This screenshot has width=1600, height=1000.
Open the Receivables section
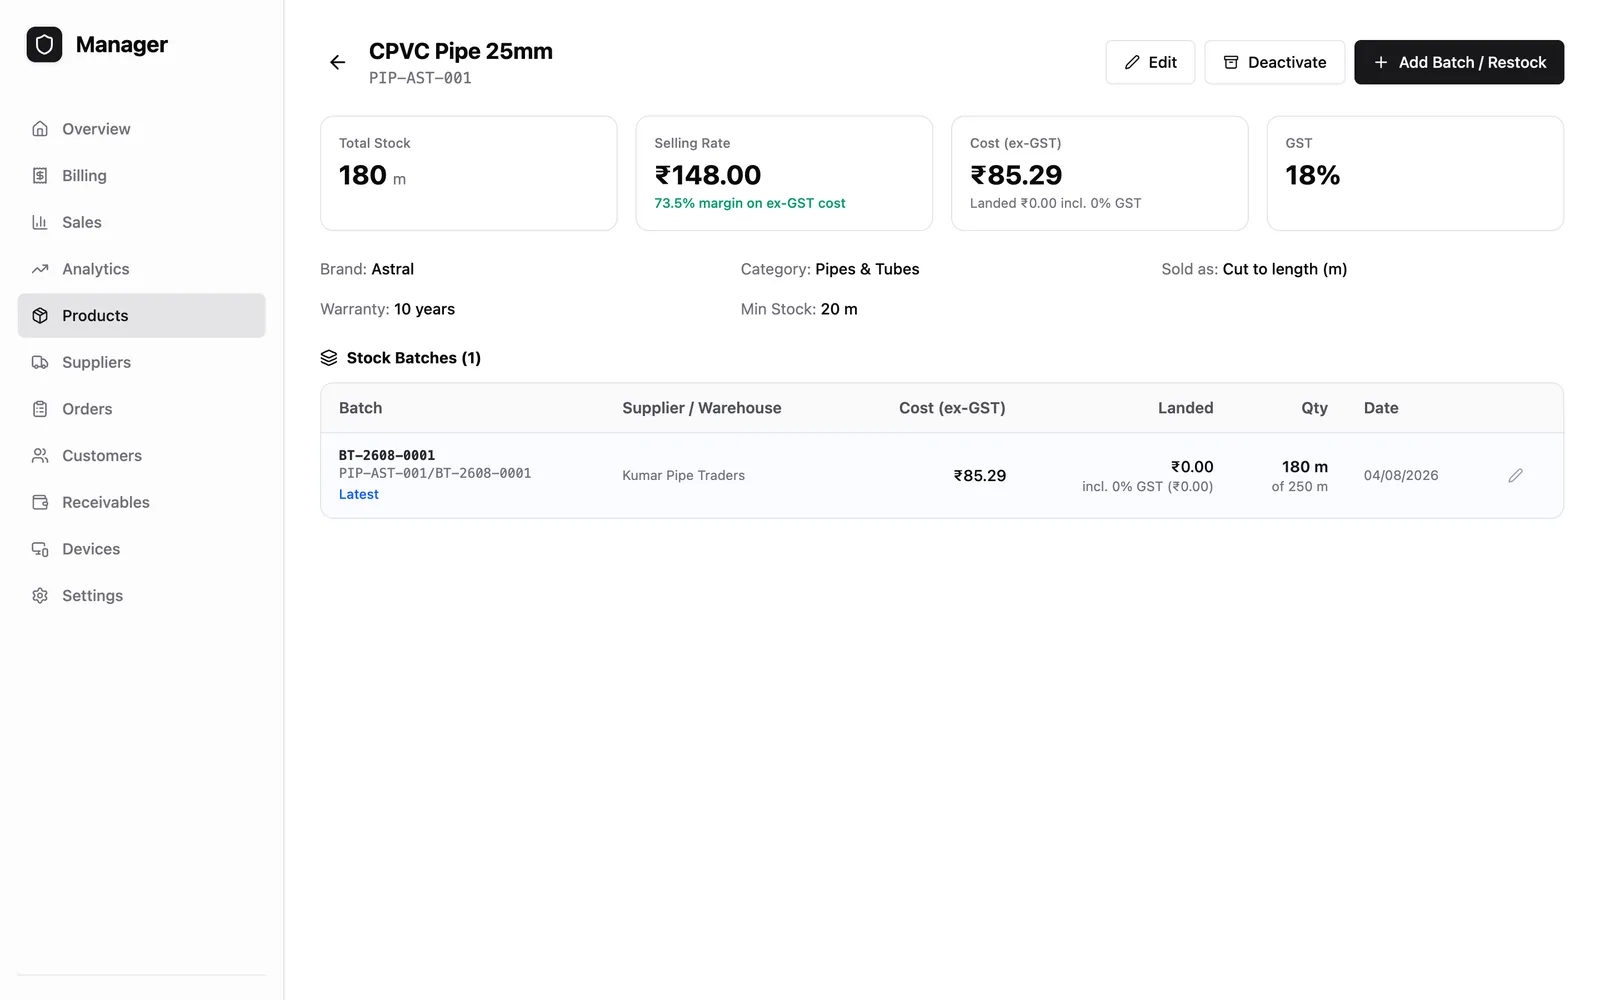[x=142, y=502]
